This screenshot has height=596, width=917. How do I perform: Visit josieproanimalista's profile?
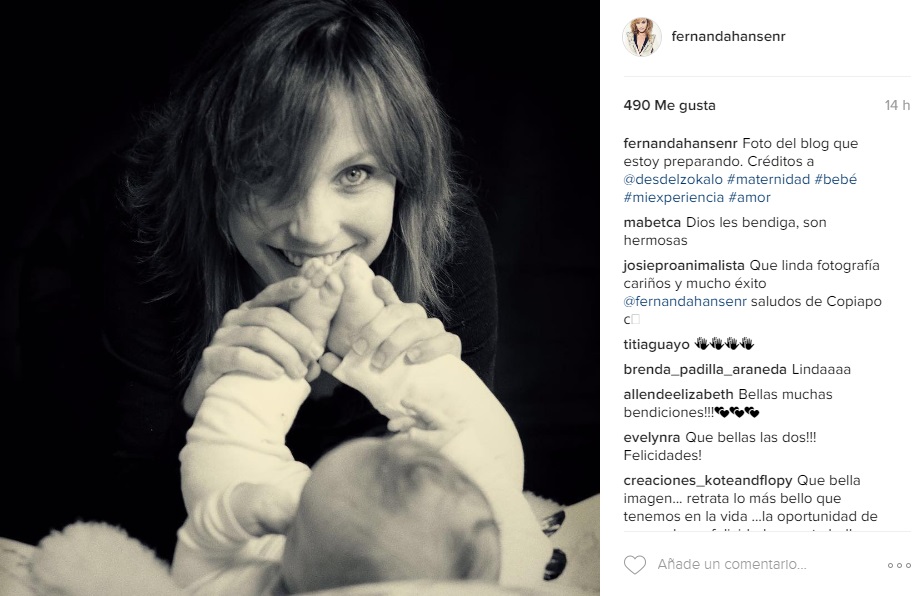(684, 266)
